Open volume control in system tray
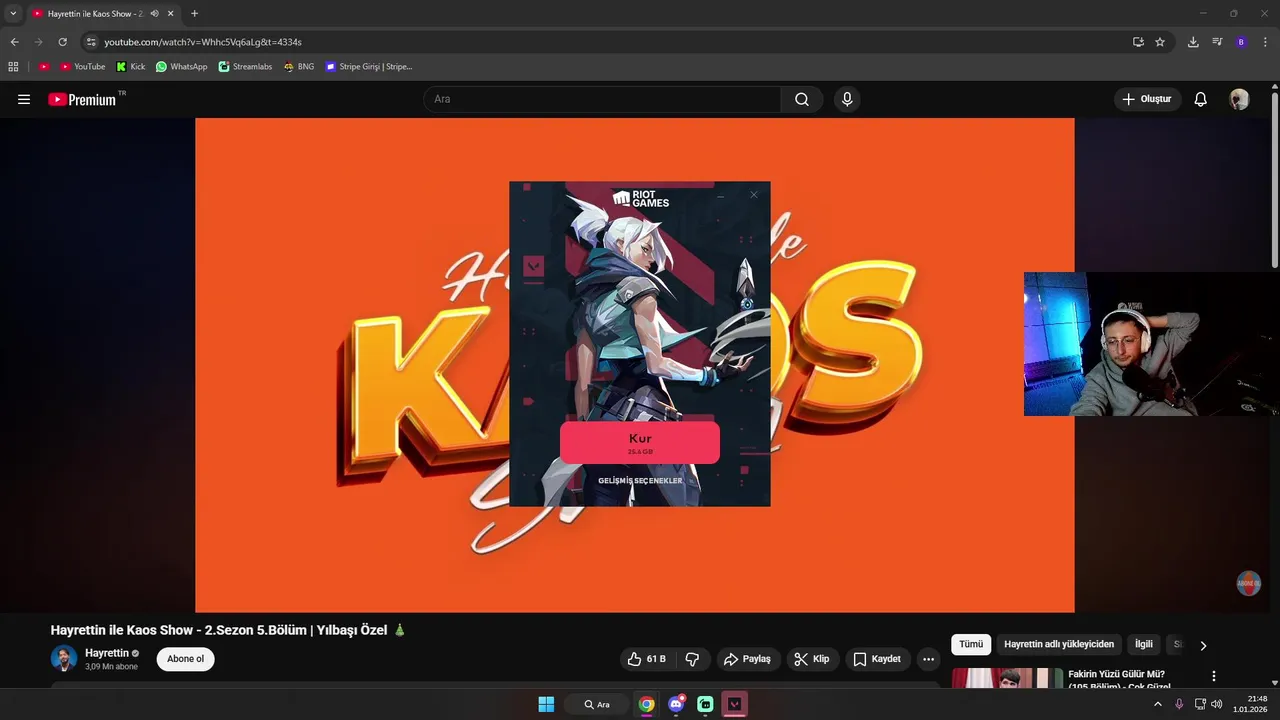Viewport: 1280px width, 720px height. click(x=1217, y=704)
